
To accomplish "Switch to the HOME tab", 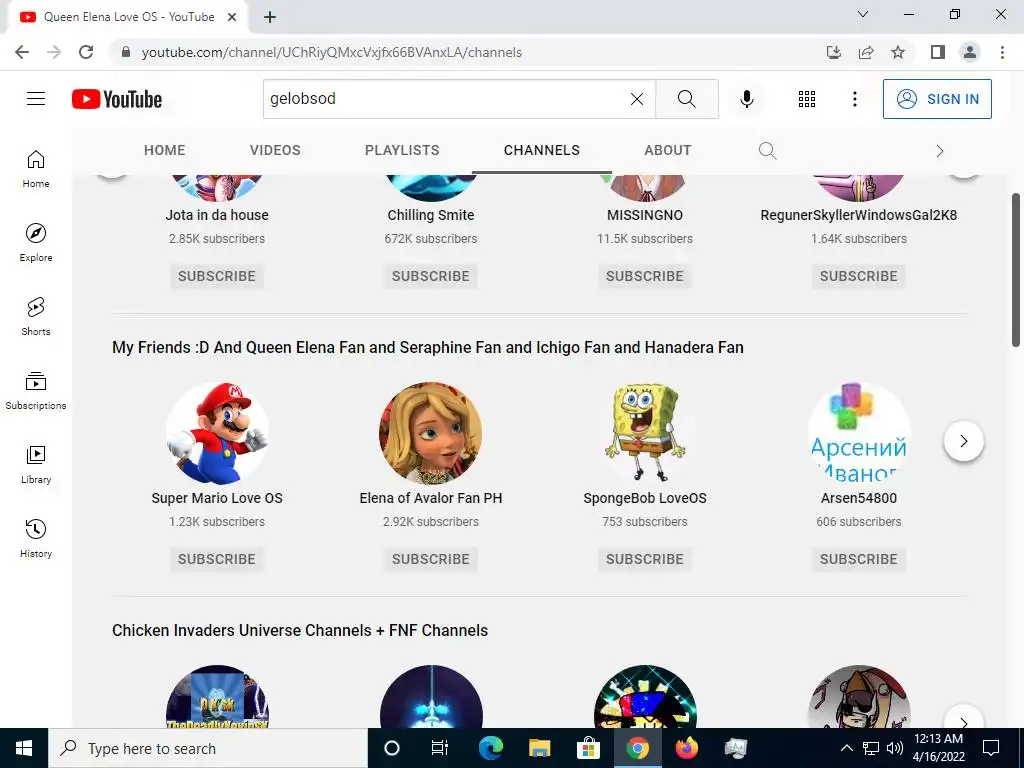I will [x=165, y=150].
